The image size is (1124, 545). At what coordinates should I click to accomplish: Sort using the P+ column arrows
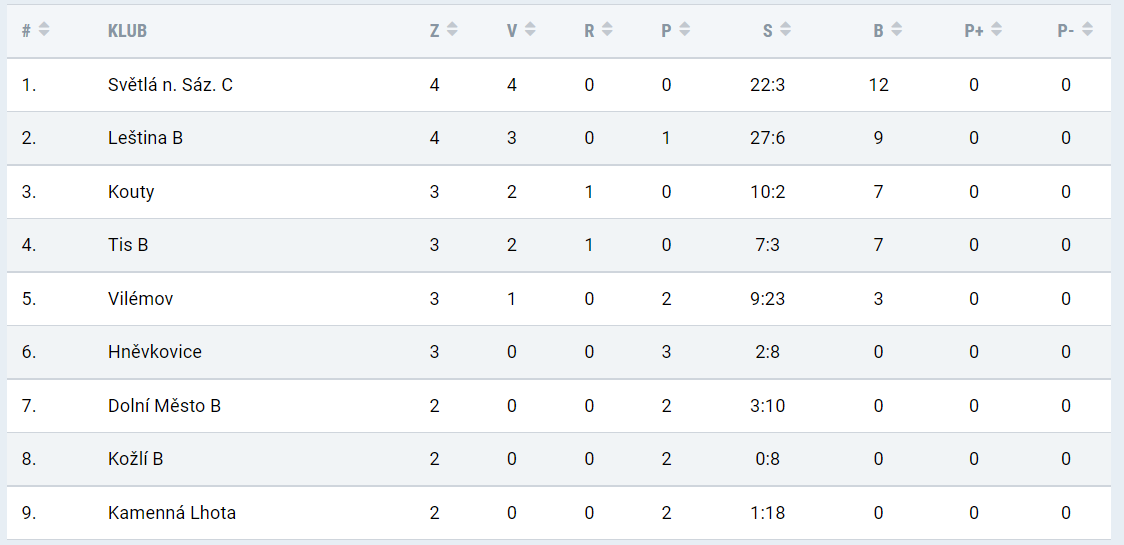[996, 30]
